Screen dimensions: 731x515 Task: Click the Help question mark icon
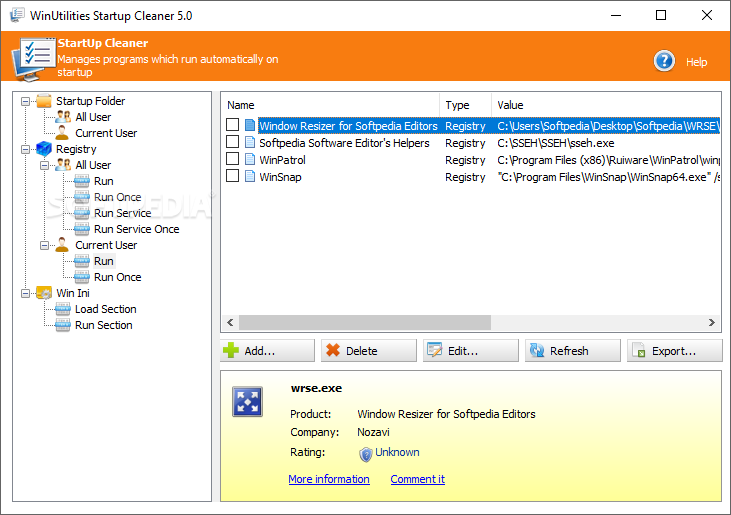coord(664,61)
